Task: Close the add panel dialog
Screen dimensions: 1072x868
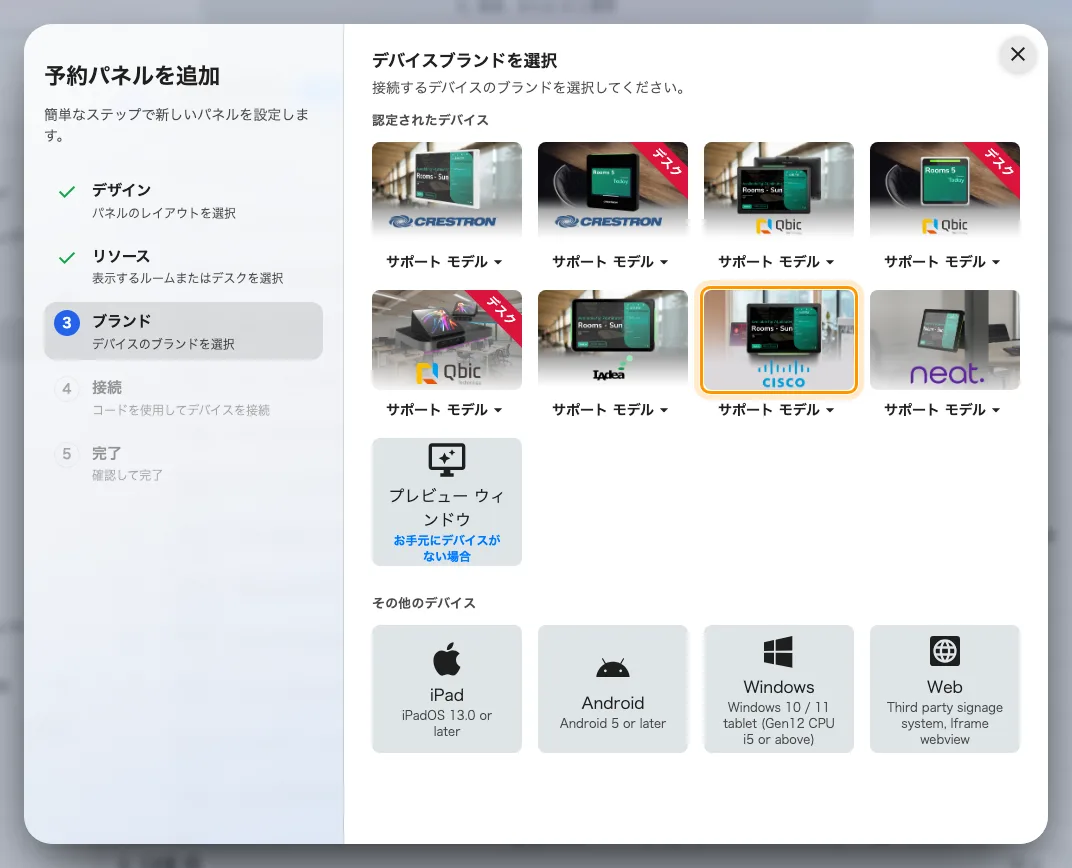Action: click(x=1017, y=54)
